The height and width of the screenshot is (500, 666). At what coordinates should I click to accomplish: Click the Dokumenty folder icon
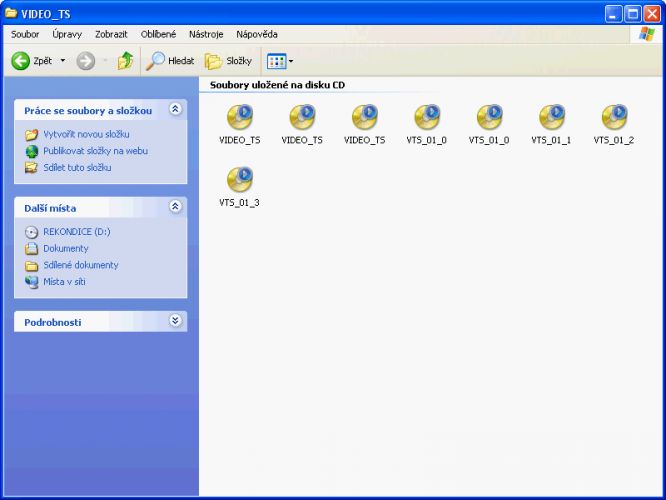31,249
